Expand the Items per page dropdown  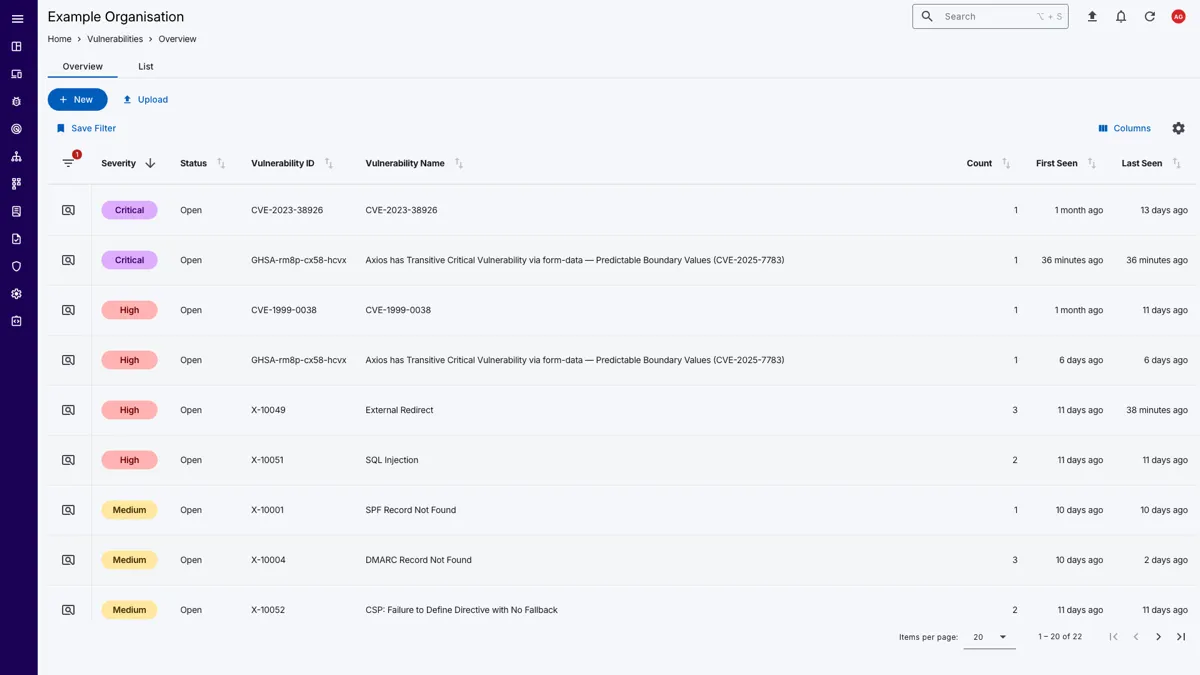point(990,637)
